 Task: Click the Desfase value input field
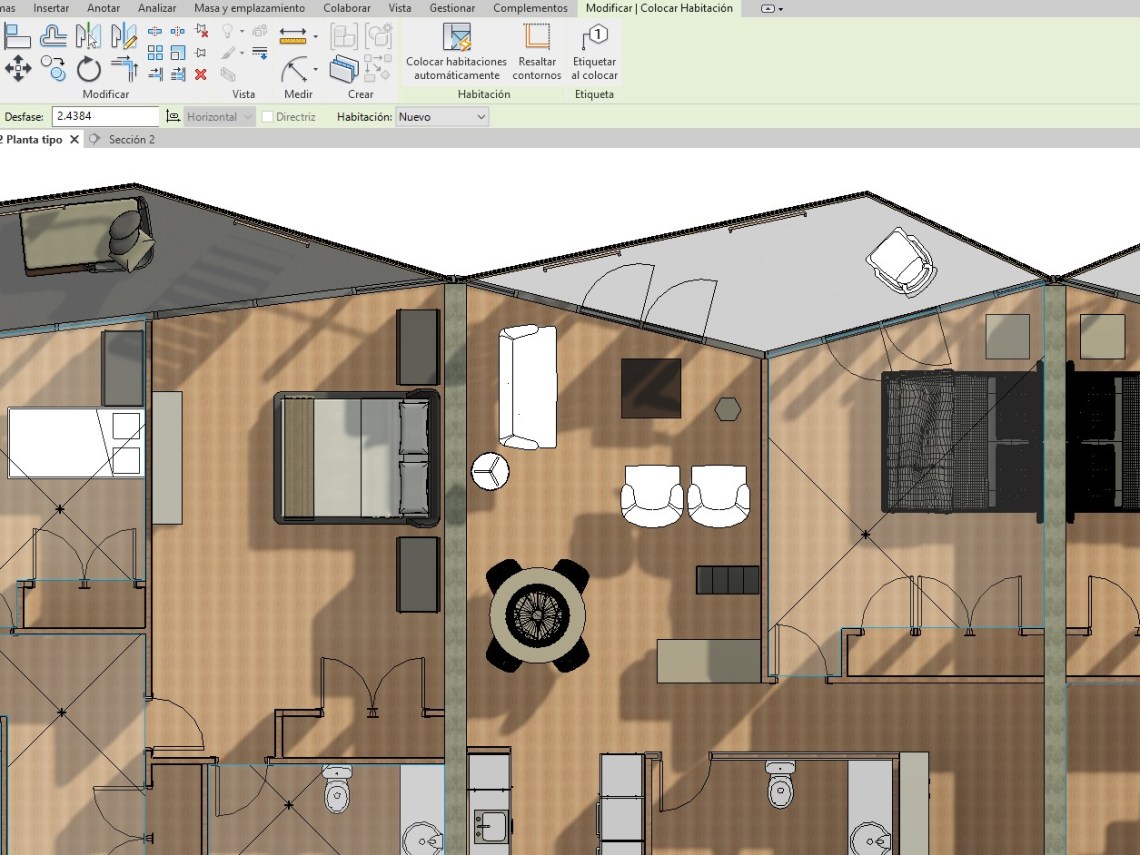(x=105, y=117)
